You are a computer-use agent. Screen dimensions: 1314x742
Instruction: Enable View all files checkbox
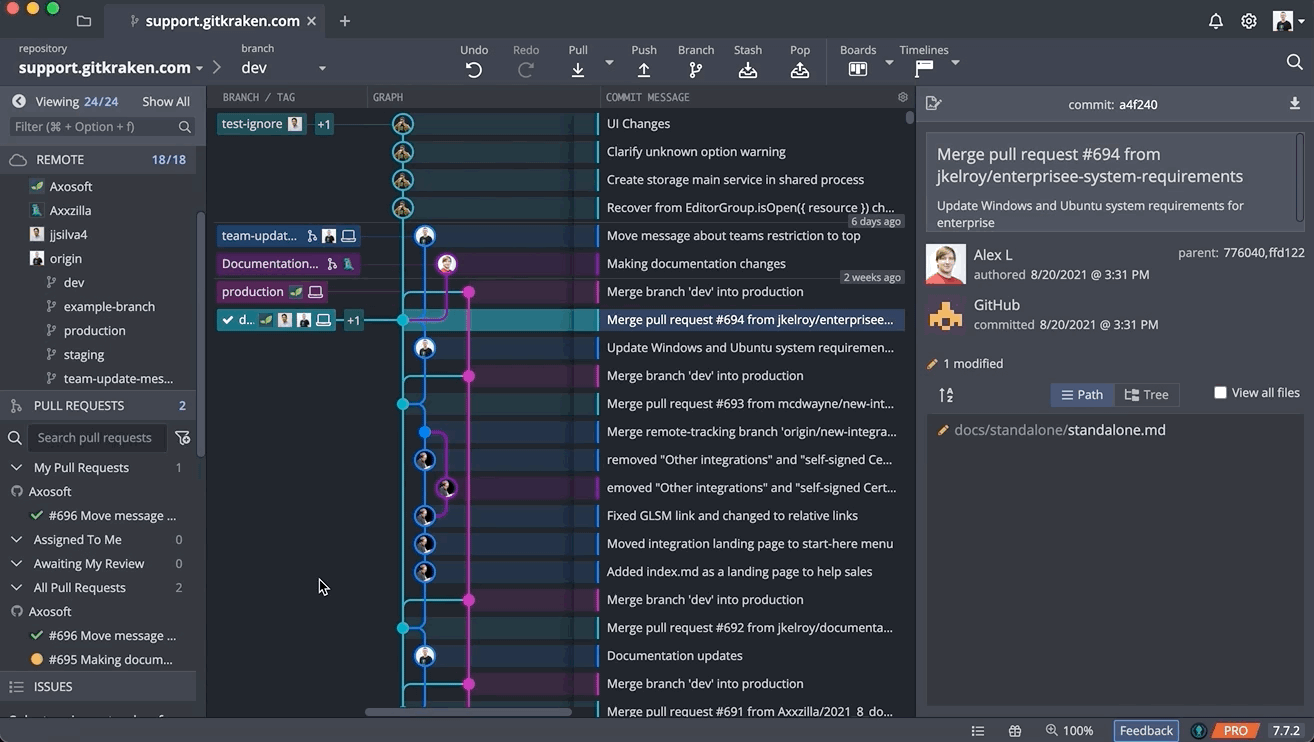(x=1220, y=393)
